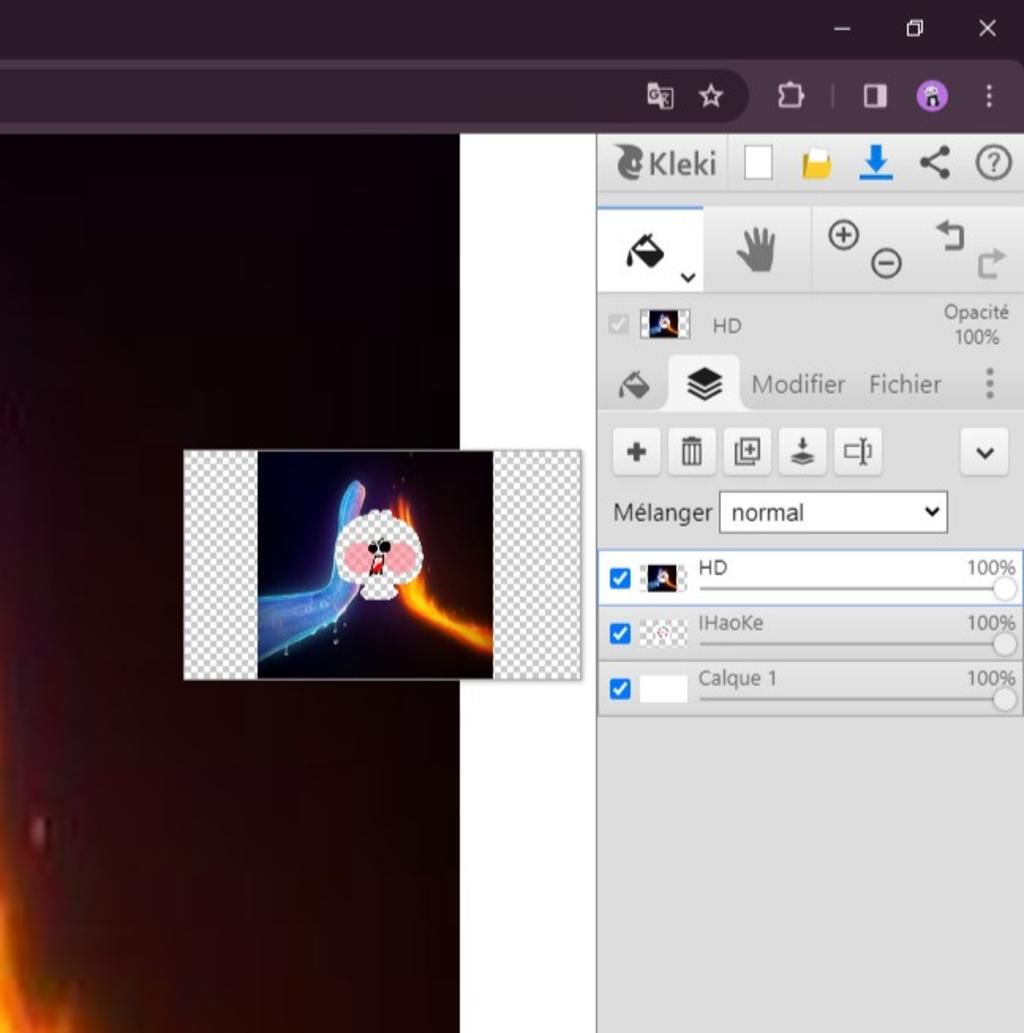Expand tool options arrow under paint bucket

pos(688,277)
